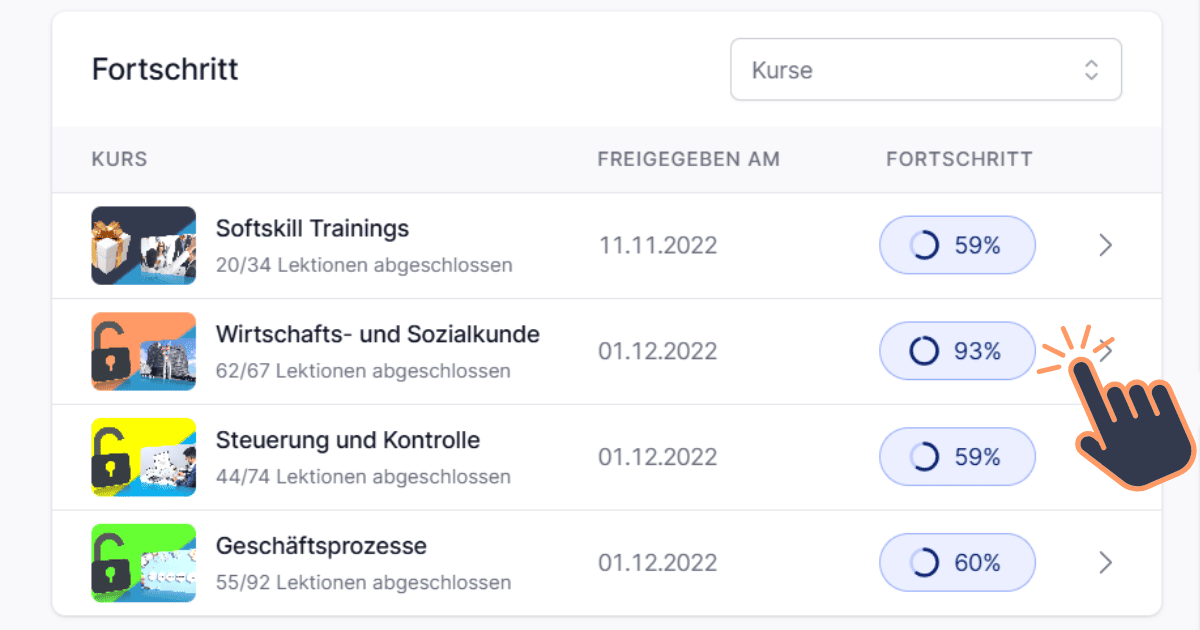The image size is (1200, 630).
Task: Click the yellow Steuerung und Kontrolle thumbnail
Action: pyautogui.click(x=144, y=458)
